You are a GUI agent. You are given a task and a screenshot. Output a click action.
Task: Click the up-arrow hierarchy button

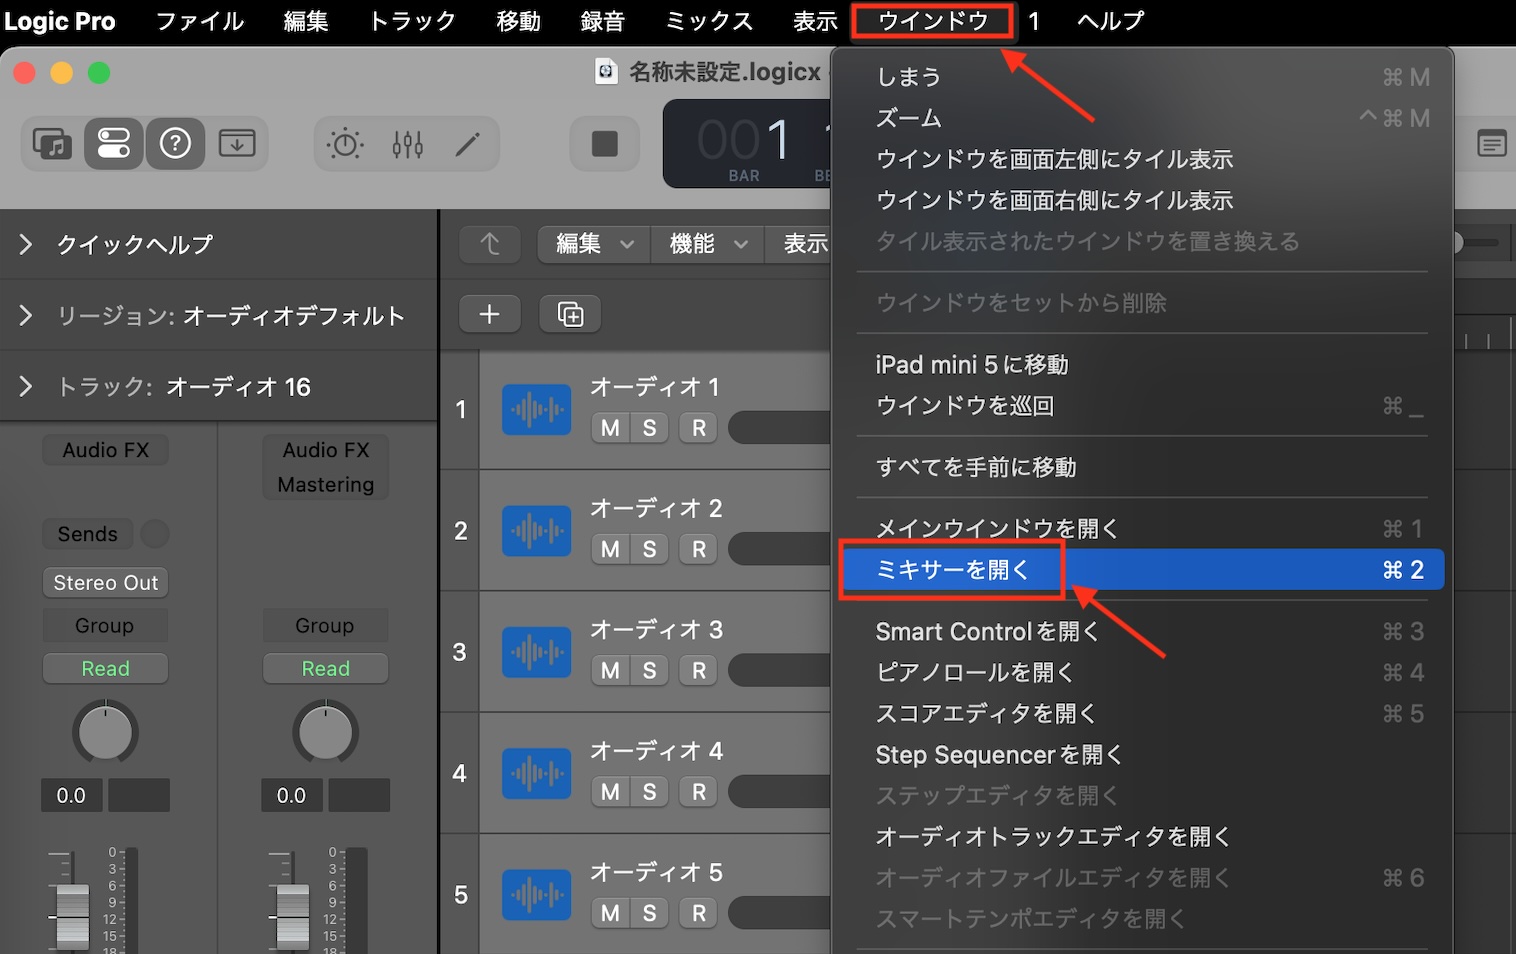point(489,244)
